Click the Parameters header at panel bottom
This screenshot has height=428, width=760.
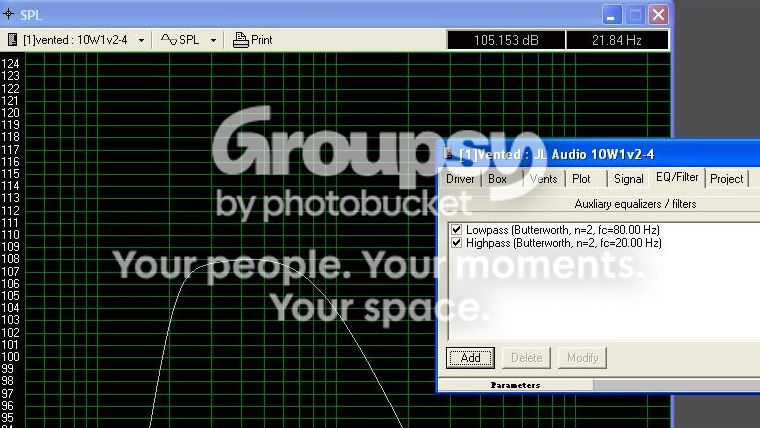point(515,385)
